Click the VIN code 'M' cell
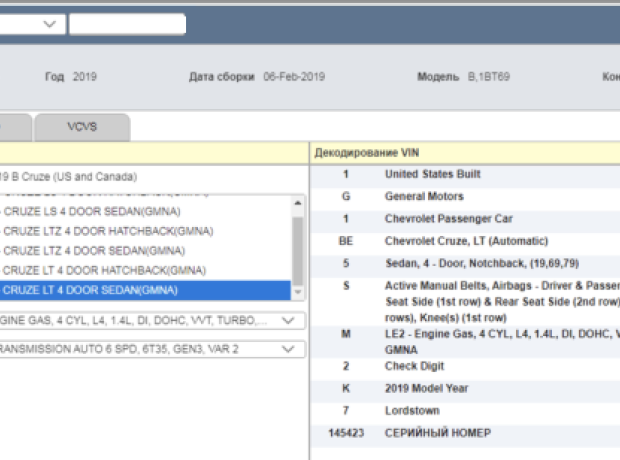620x460 pixels. [346, 334]
